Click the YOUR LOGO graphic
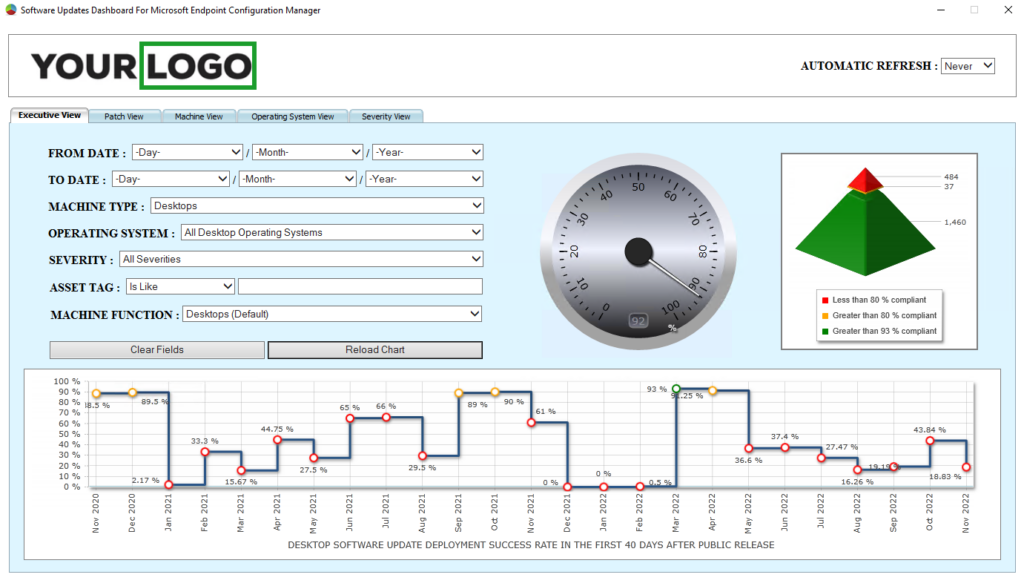 (x=143, y=66)
